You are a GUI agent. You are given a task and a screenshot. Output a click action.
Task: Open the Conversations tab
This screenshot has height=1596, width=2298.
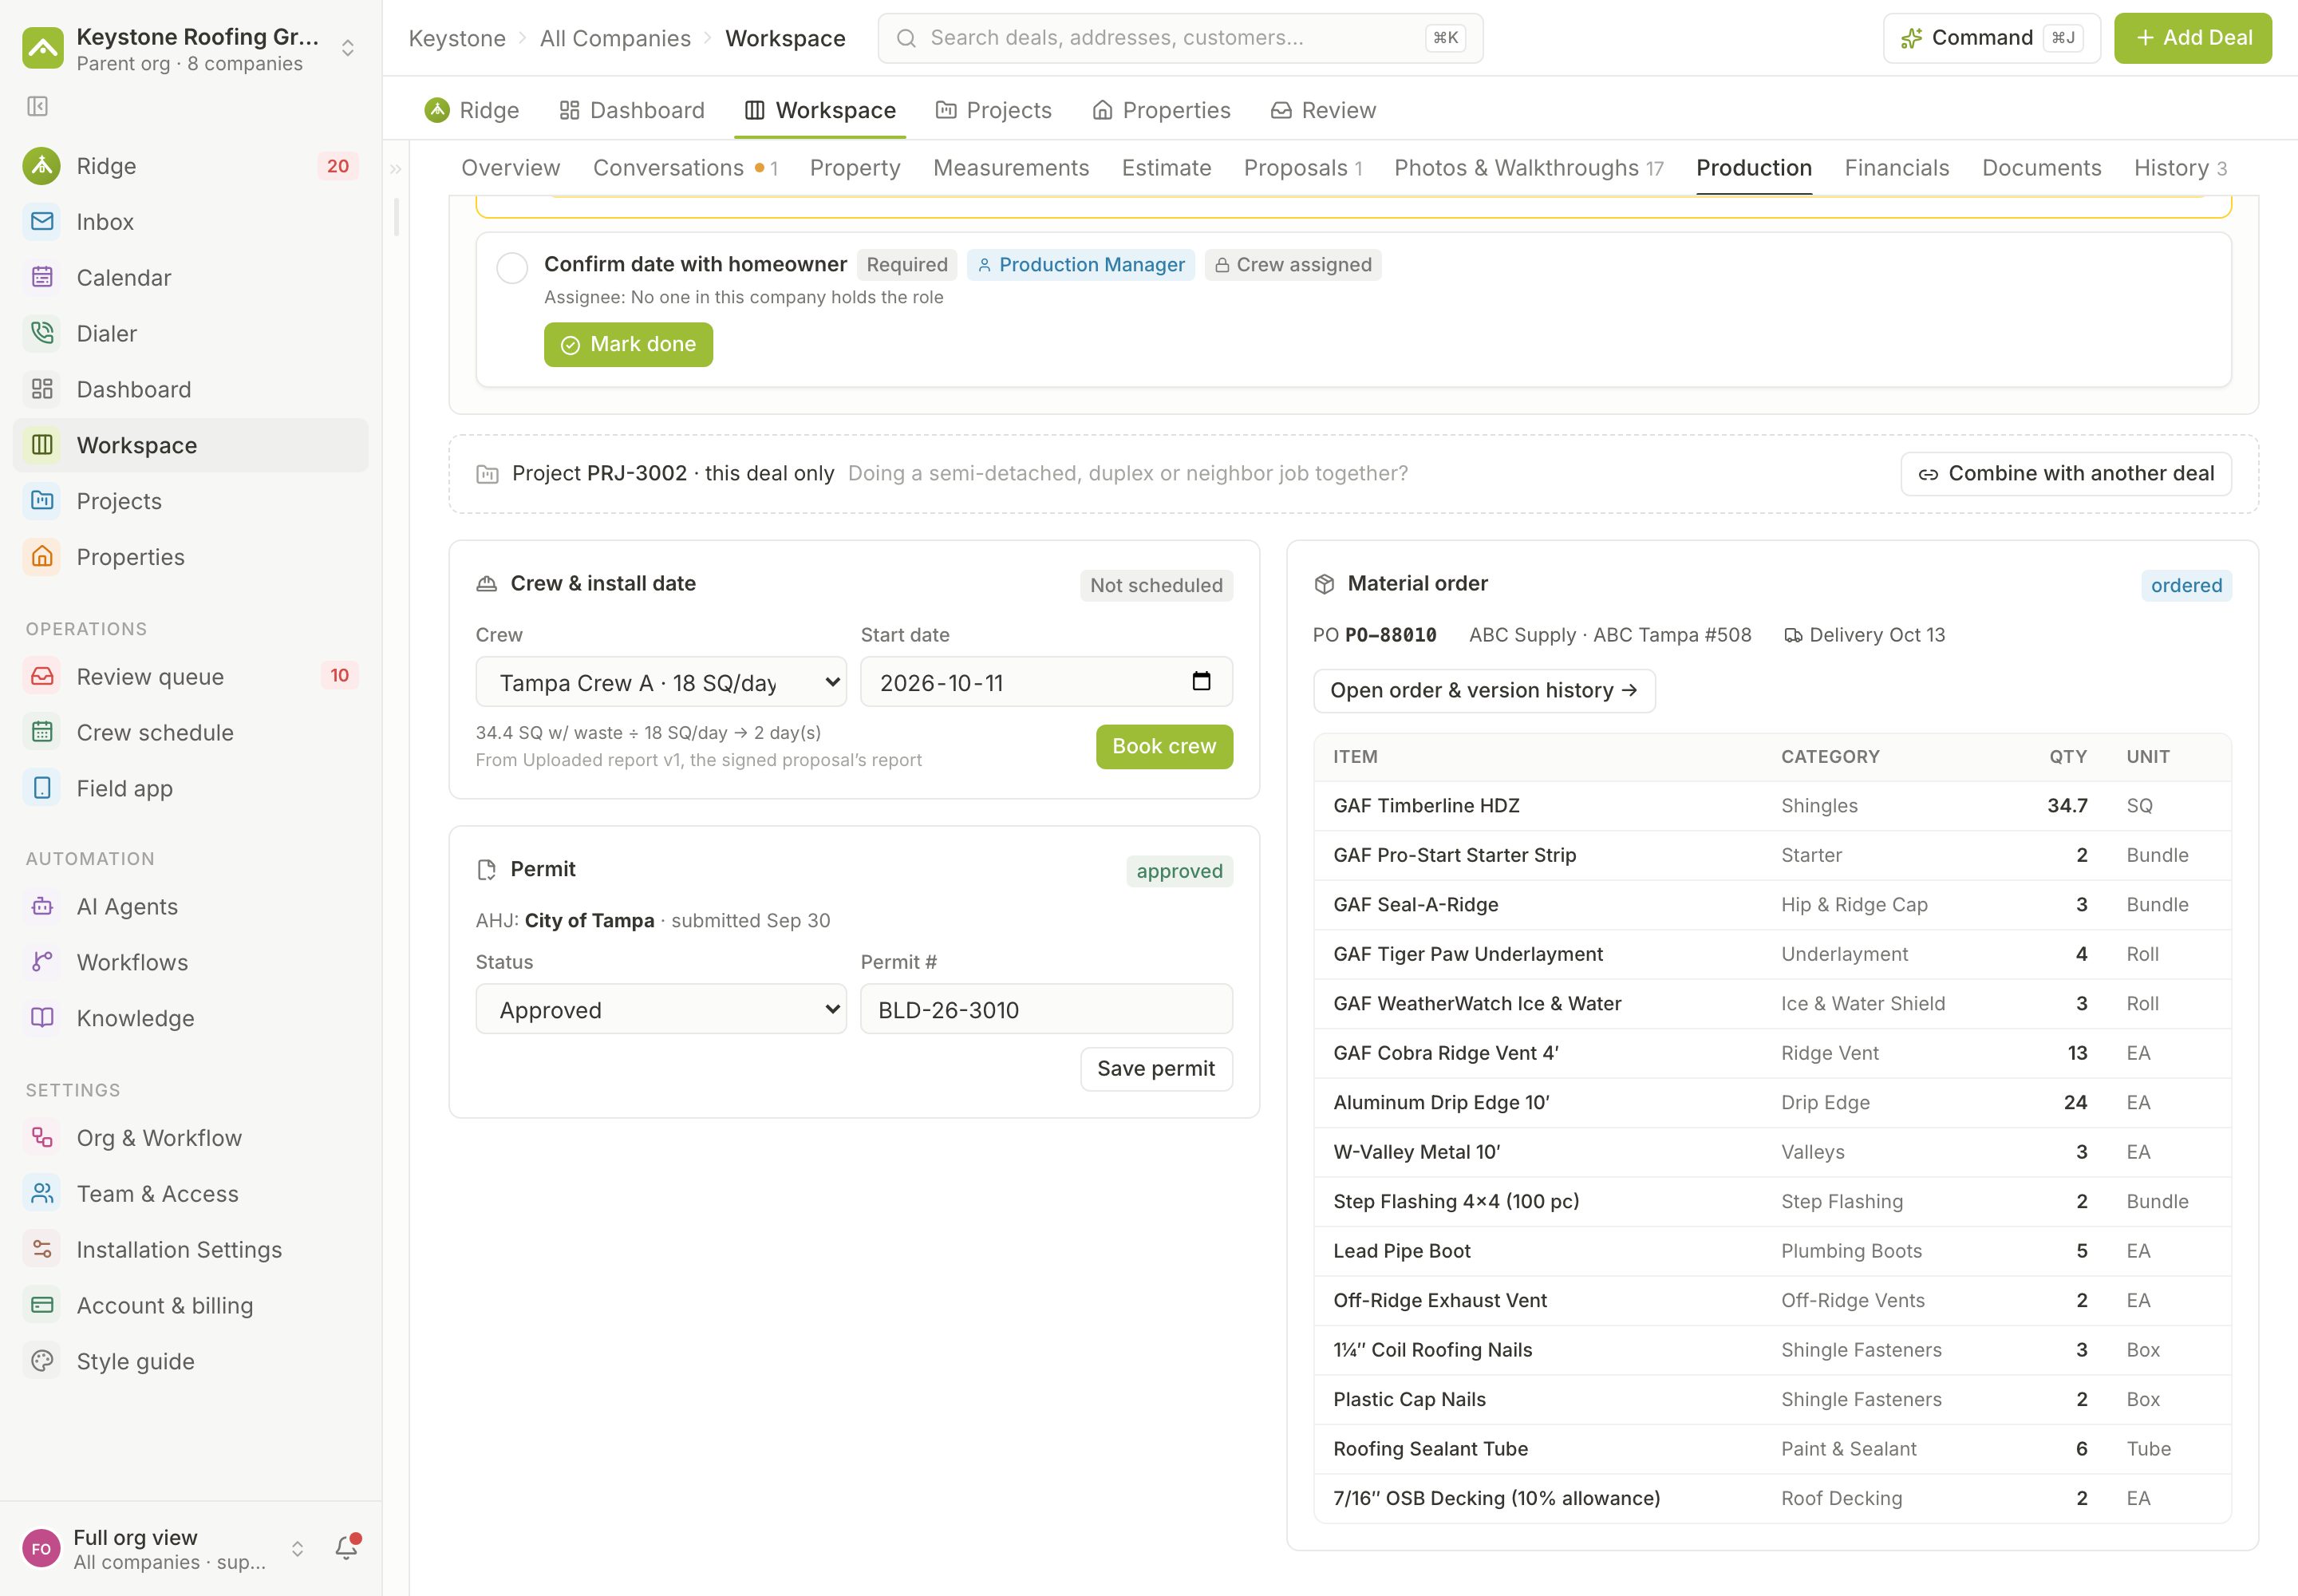pos(685,168)
